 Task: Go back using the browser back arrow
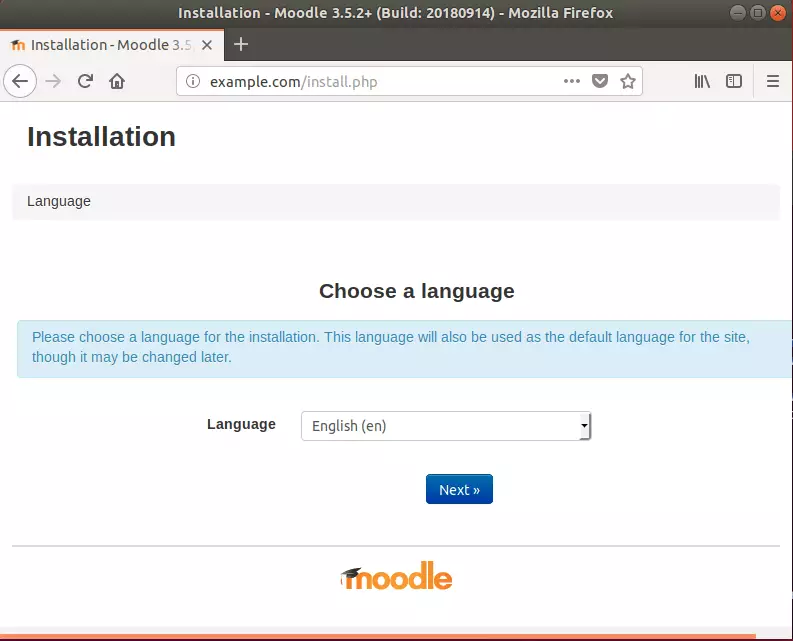click(x=20, y=81)
